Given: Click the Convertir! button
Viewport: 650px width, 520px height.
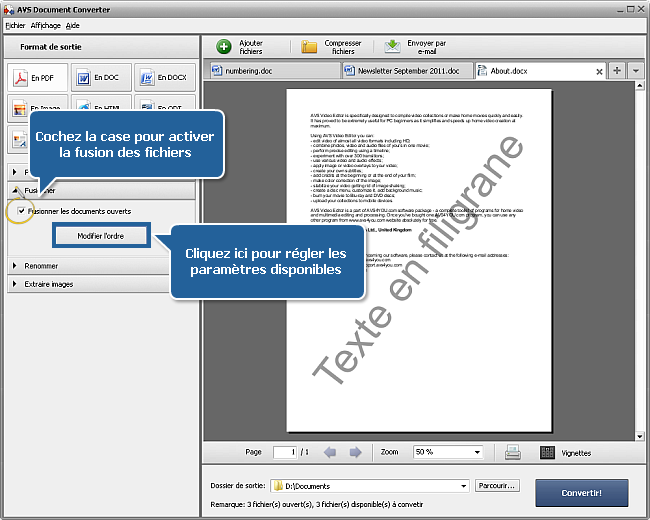Looking at the screenshot, I should tap(582, 493).
